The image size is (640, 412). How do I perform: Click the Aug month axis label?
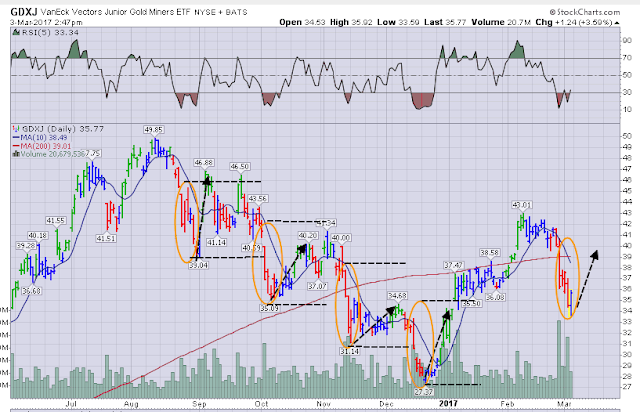click(131, 403)
